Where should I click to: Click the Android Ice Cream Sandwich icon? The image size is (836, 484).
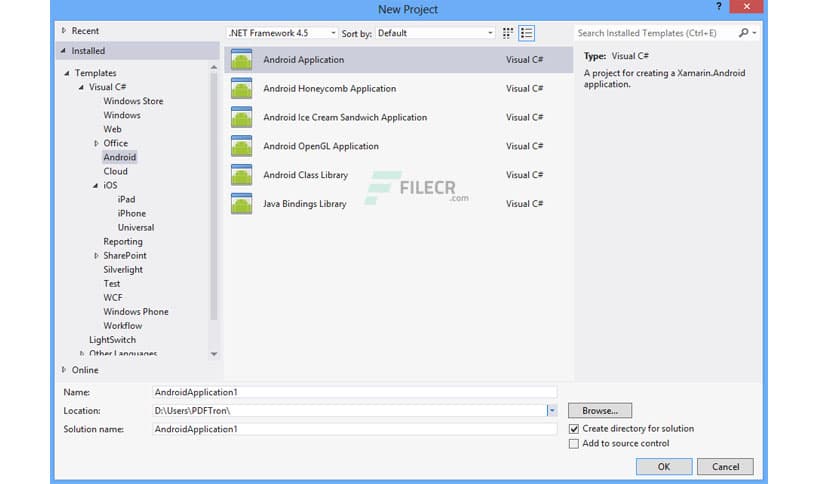click(x=242, y=117)
